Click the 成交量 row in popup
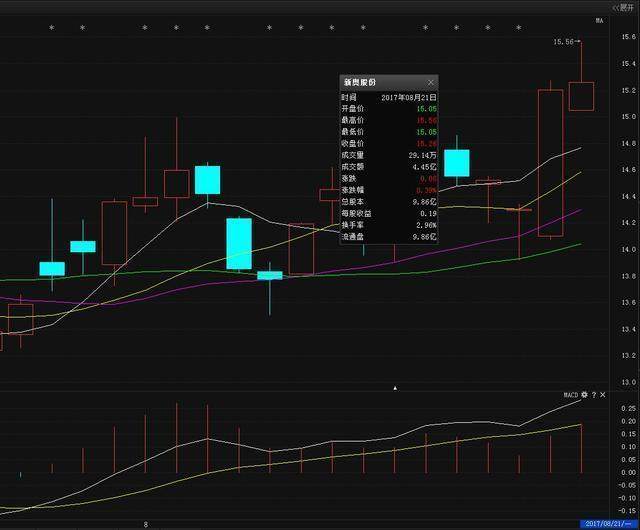640x530 pixels. pyautogui.click(x=388, y=156)
